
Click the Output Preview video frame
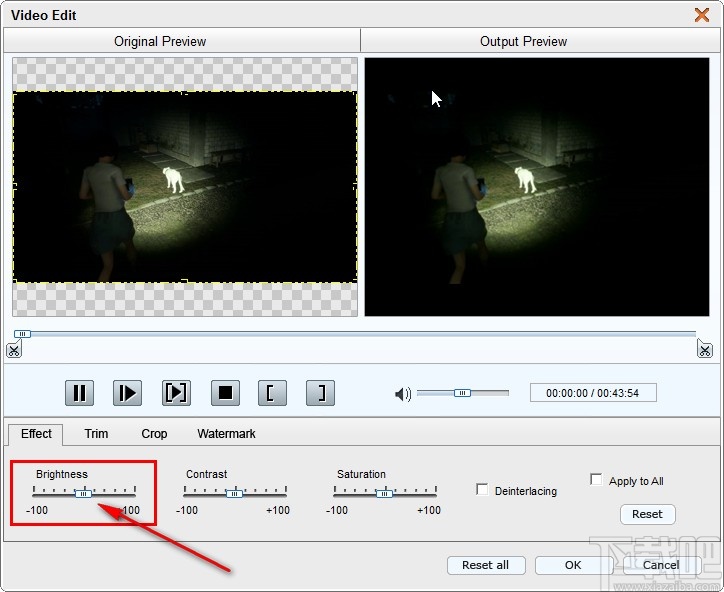coord(537,187)
